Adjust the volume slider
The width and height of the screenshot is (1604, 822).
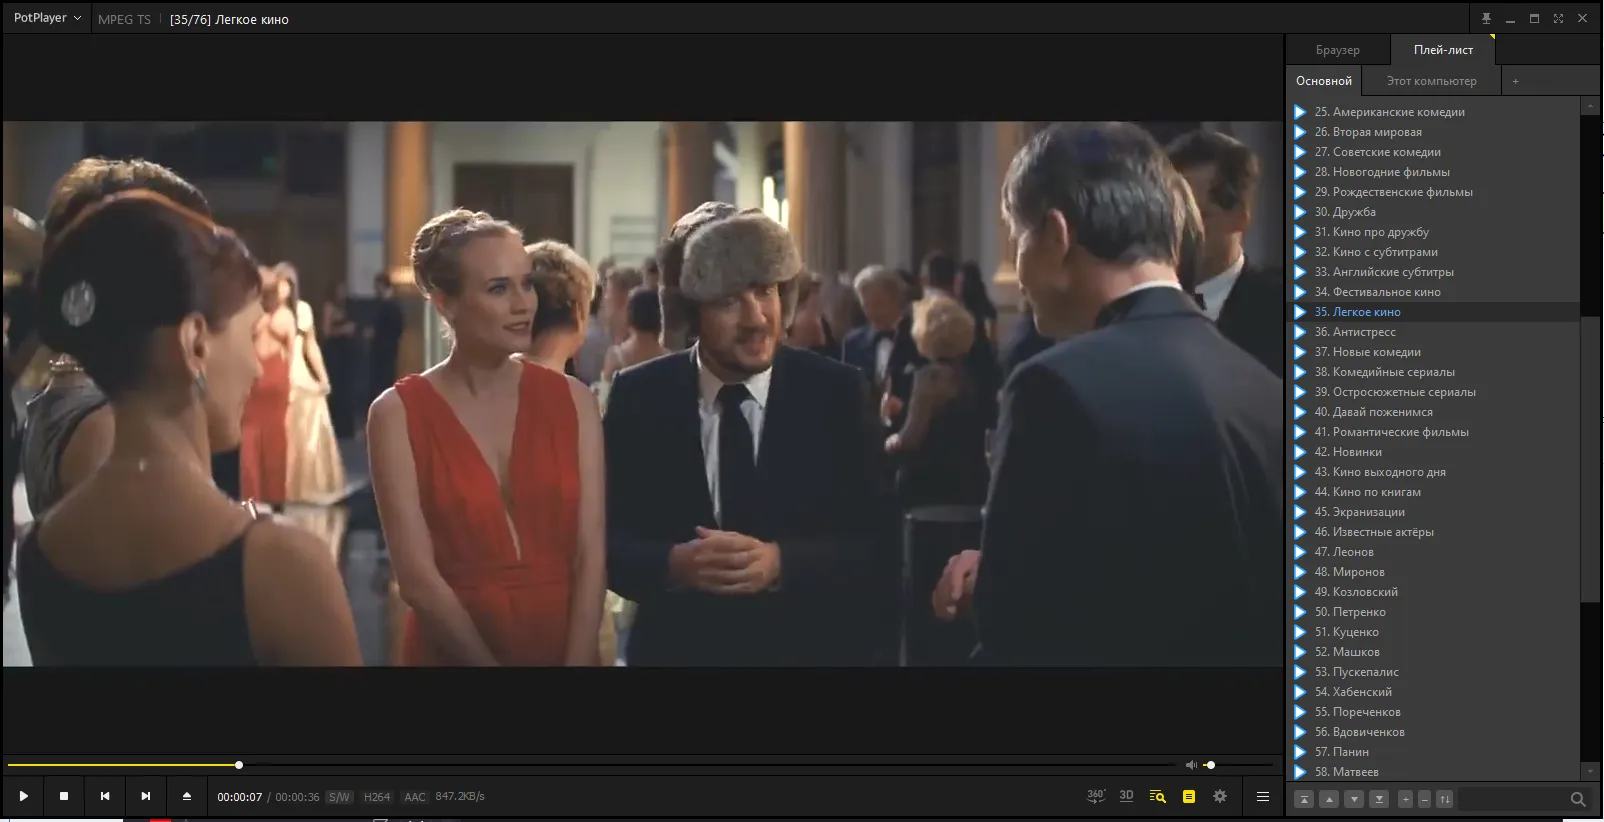1238,765
